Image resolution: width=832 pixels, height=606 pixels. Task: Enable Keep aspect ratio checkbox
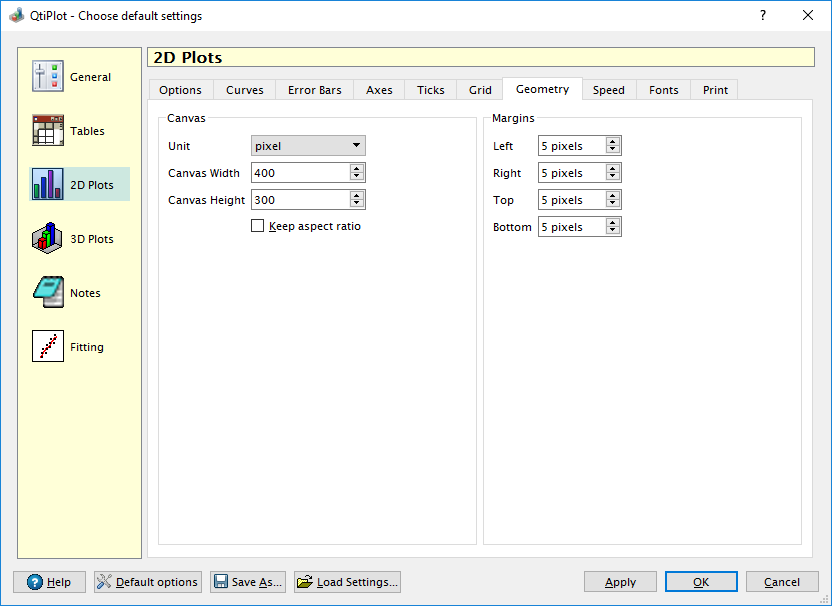(x=258, y=226)
